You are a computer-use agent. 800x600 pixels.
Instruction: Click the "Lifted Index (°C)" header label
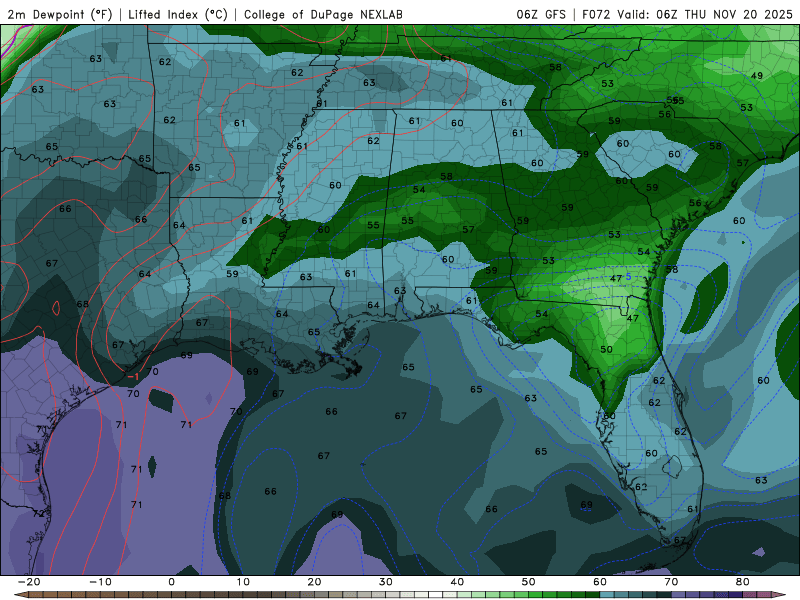point(178,14)
